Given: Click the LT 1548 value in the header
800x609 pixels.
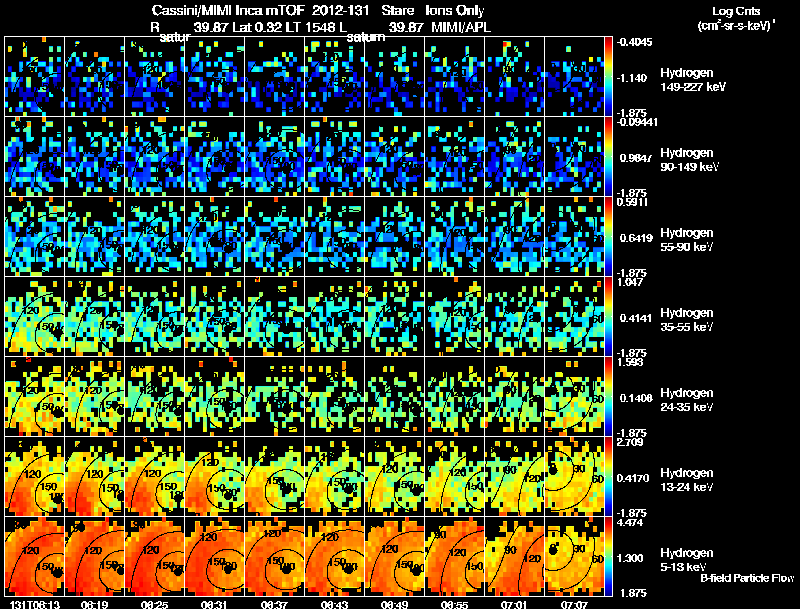Looking at the screenshot, I should [x=310, y=28].
